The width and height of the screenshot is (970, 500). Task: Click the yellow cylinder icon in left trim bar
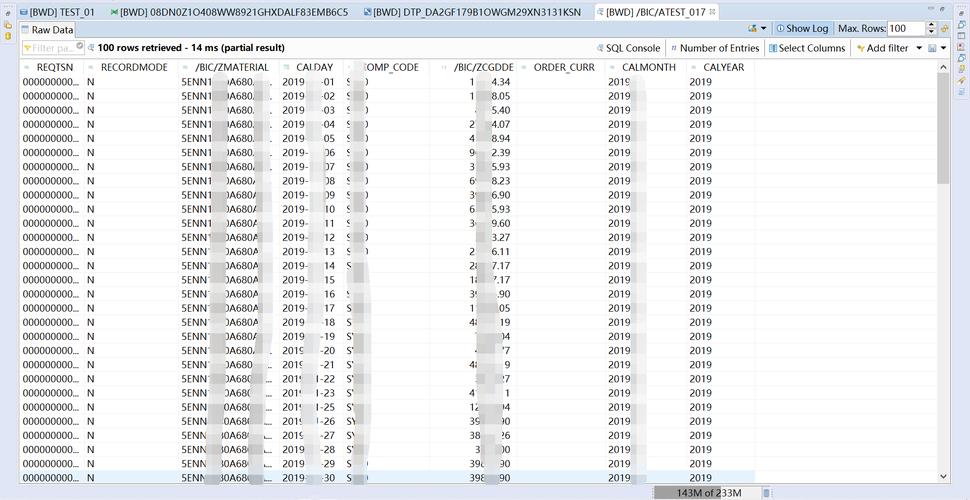[8, 36]
